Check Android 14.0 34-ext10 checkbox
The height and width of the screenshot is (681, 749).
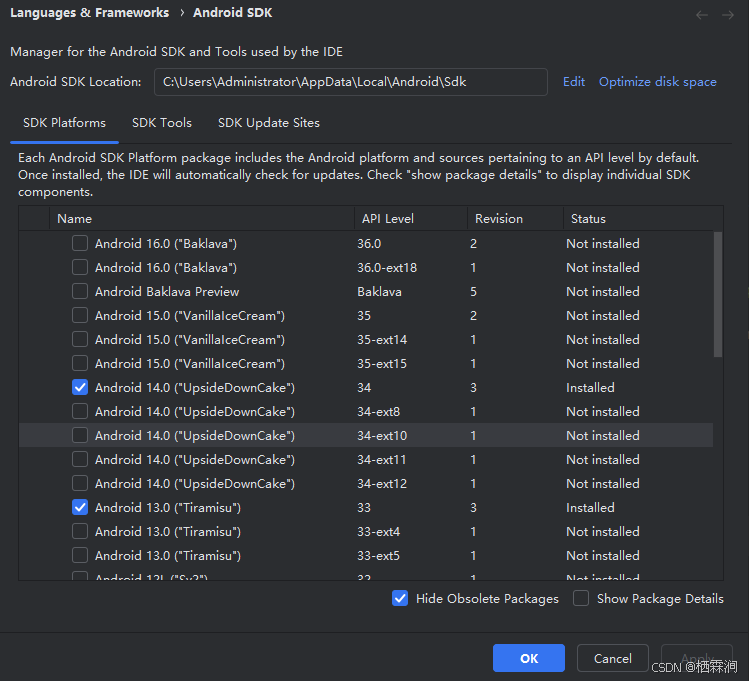(80, 435)
